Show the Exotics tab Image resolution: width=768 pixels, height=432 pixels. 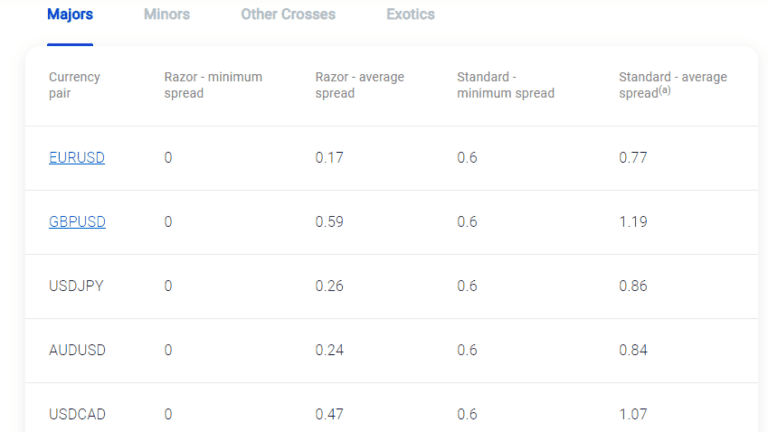410,15
